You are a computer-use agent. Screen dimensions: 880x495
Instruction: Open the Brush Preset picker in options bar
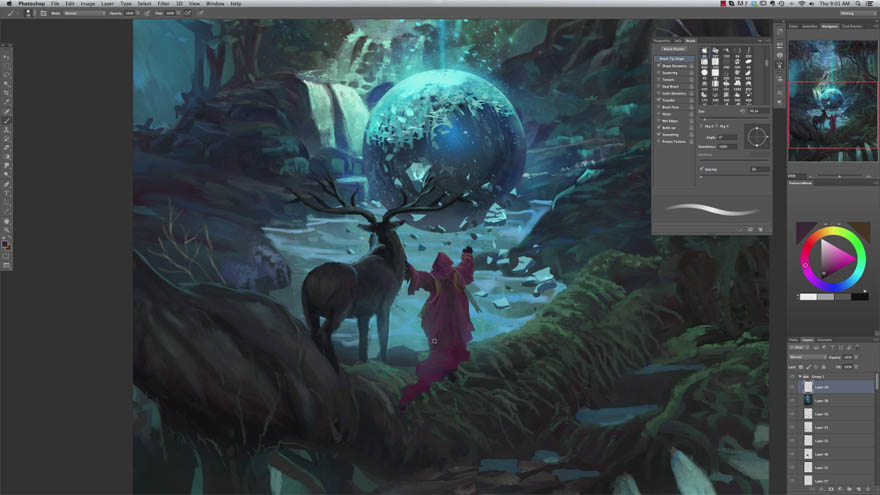(28, 13)
